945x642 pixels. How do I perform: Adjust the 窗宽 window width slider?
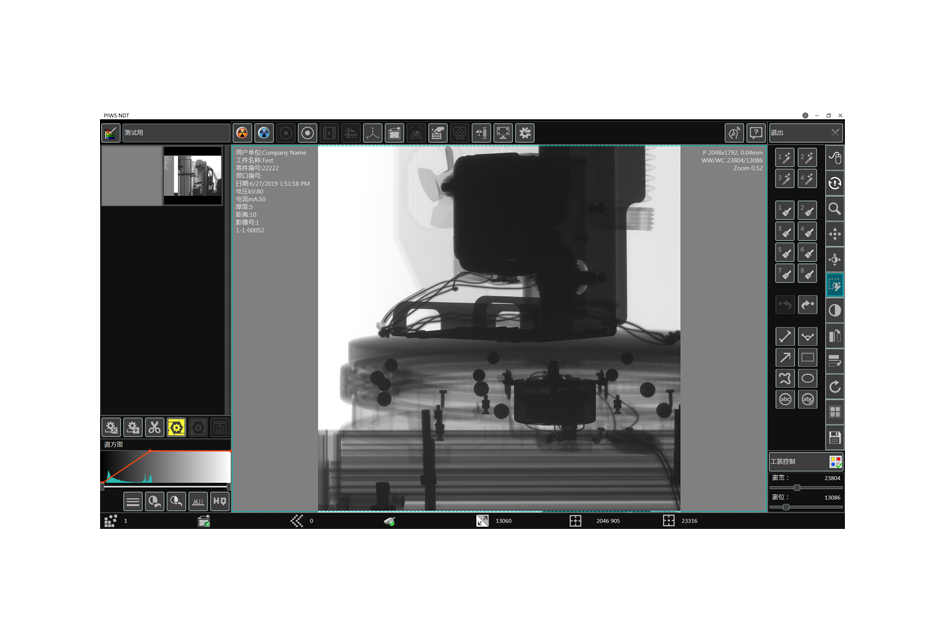(x=797, y=488)
